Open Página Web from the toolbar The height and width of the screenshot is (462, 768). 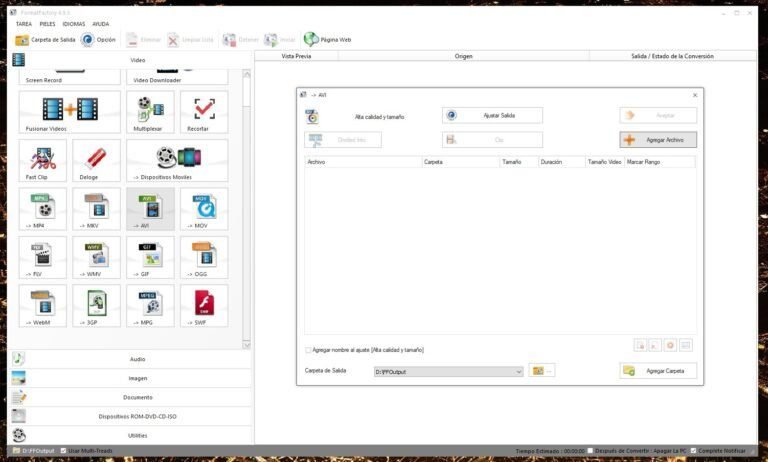click(x=327, y=40)
